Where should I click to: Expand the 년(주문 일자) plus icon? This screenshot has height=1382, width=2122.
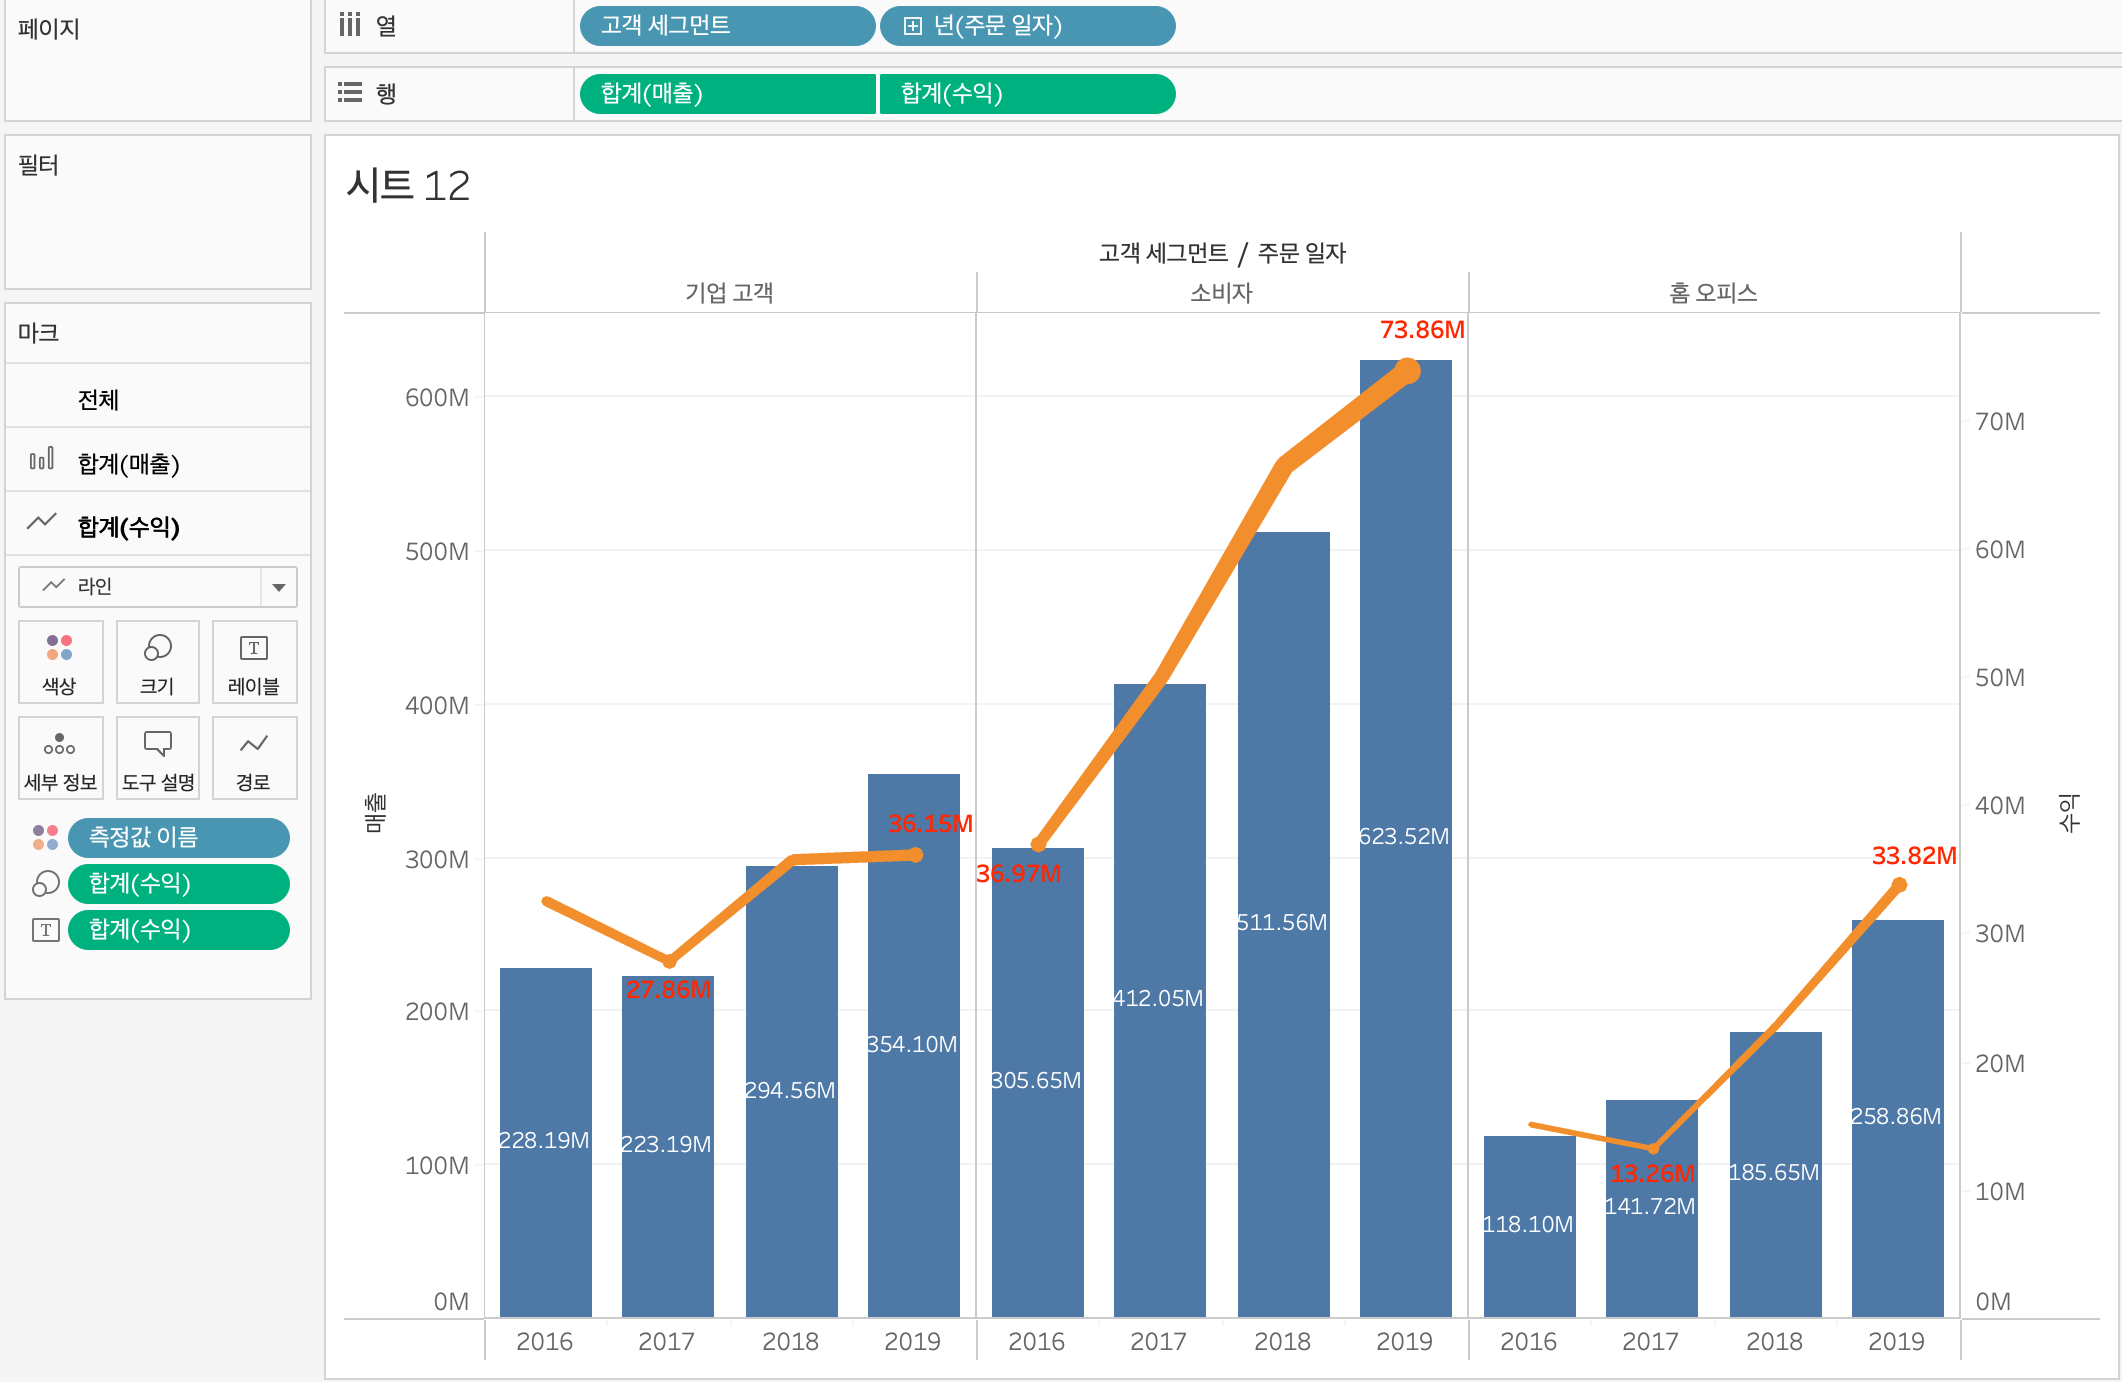point(912,26)
